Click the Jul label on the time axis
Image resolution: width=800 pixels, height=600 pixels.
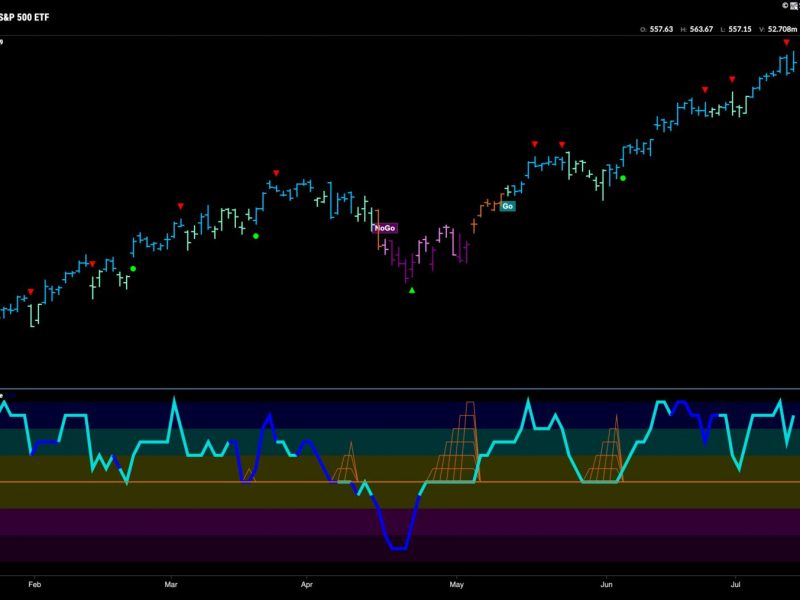click(x=736, y=584)
